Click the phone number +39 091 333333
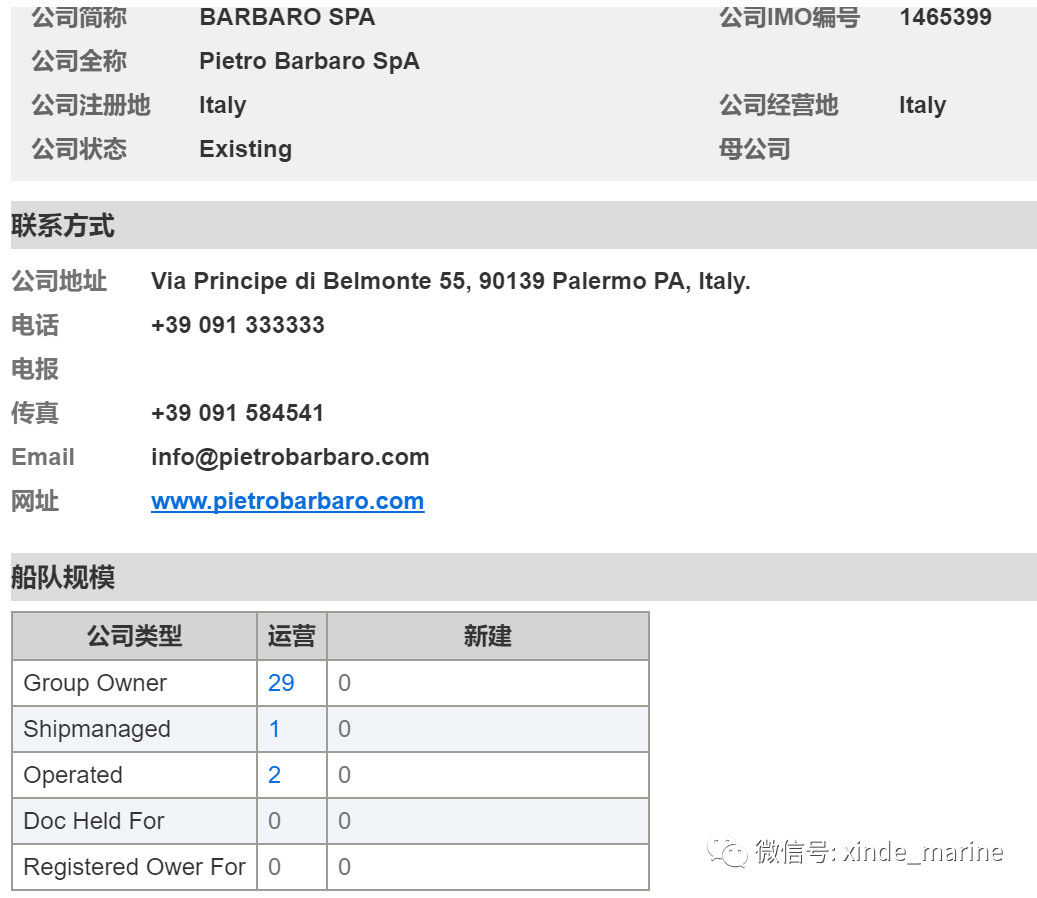Image resolution: width=1037 pixels, height=898 pixels. (x=237, y=325)
